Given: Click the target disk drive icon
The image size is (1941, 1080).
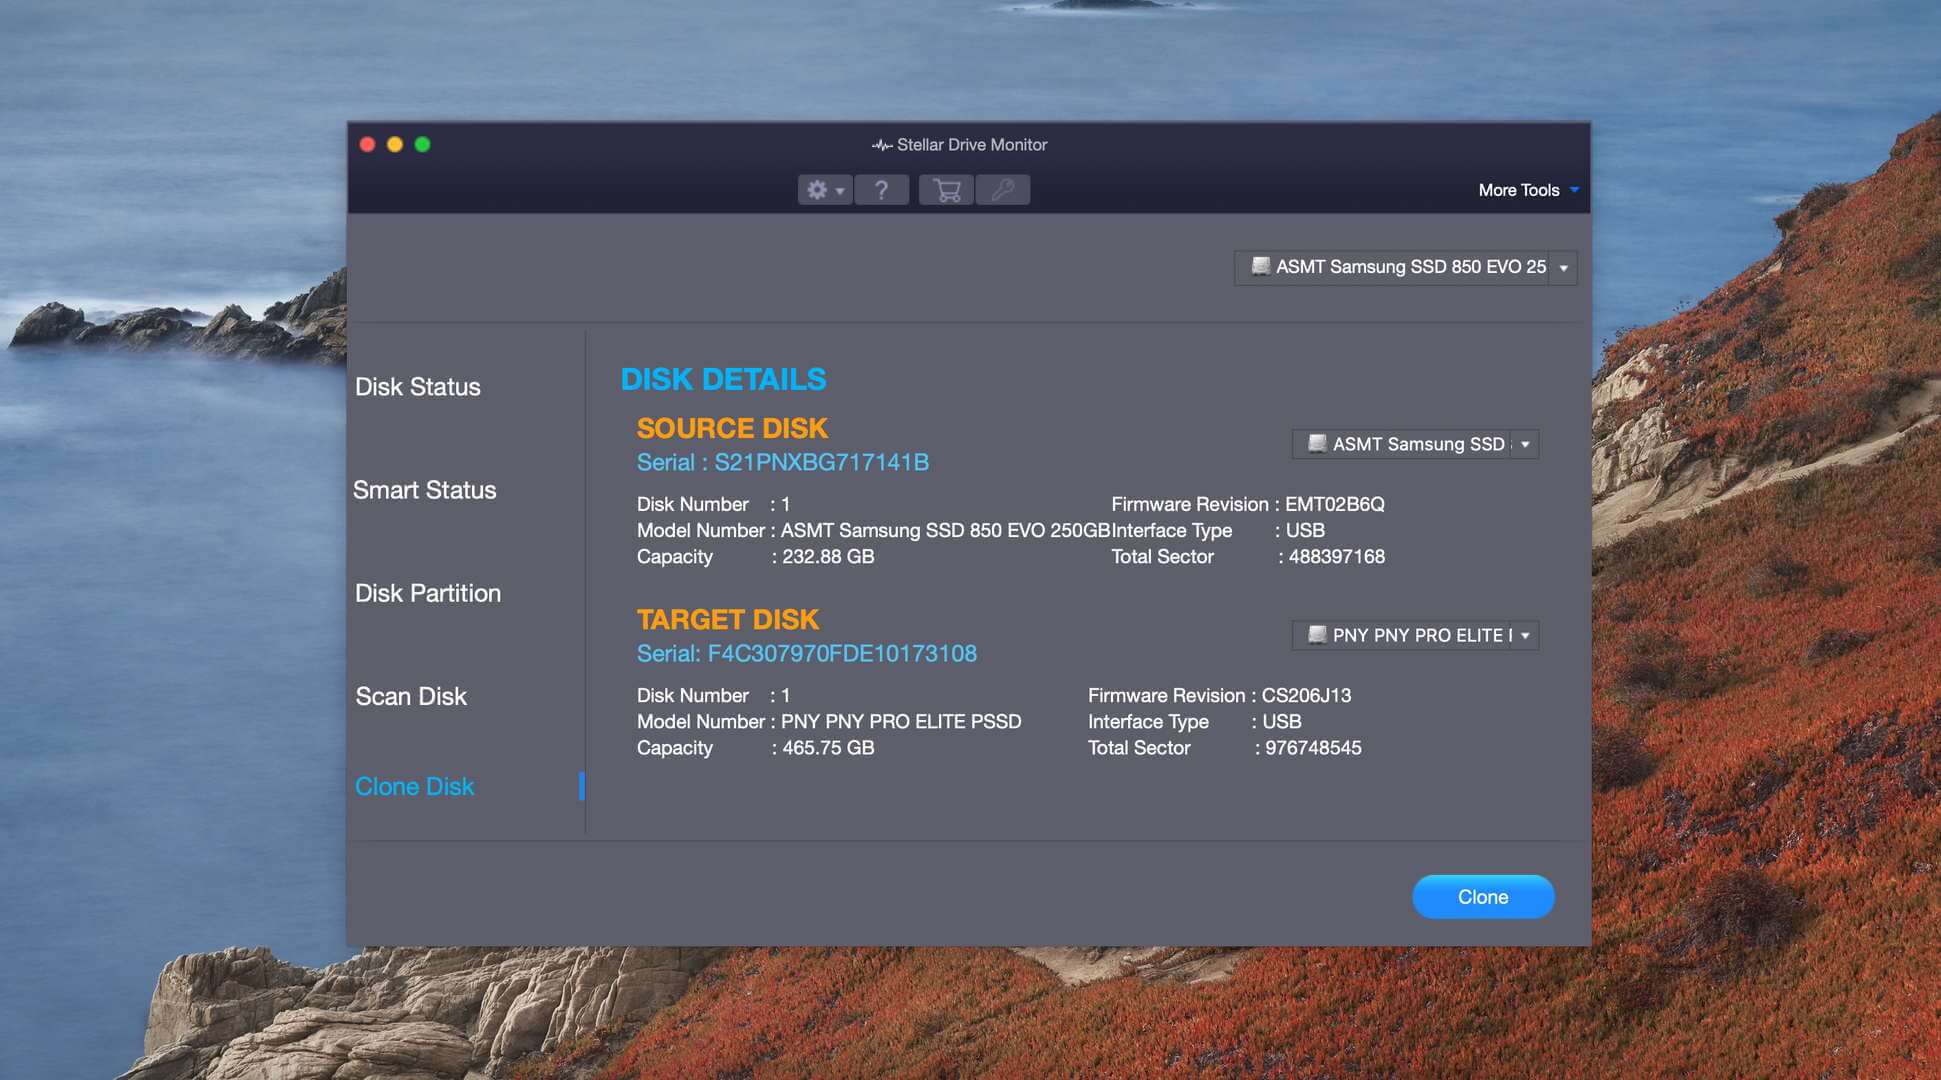Looking at the screenshot, I should coord(1317,634).
